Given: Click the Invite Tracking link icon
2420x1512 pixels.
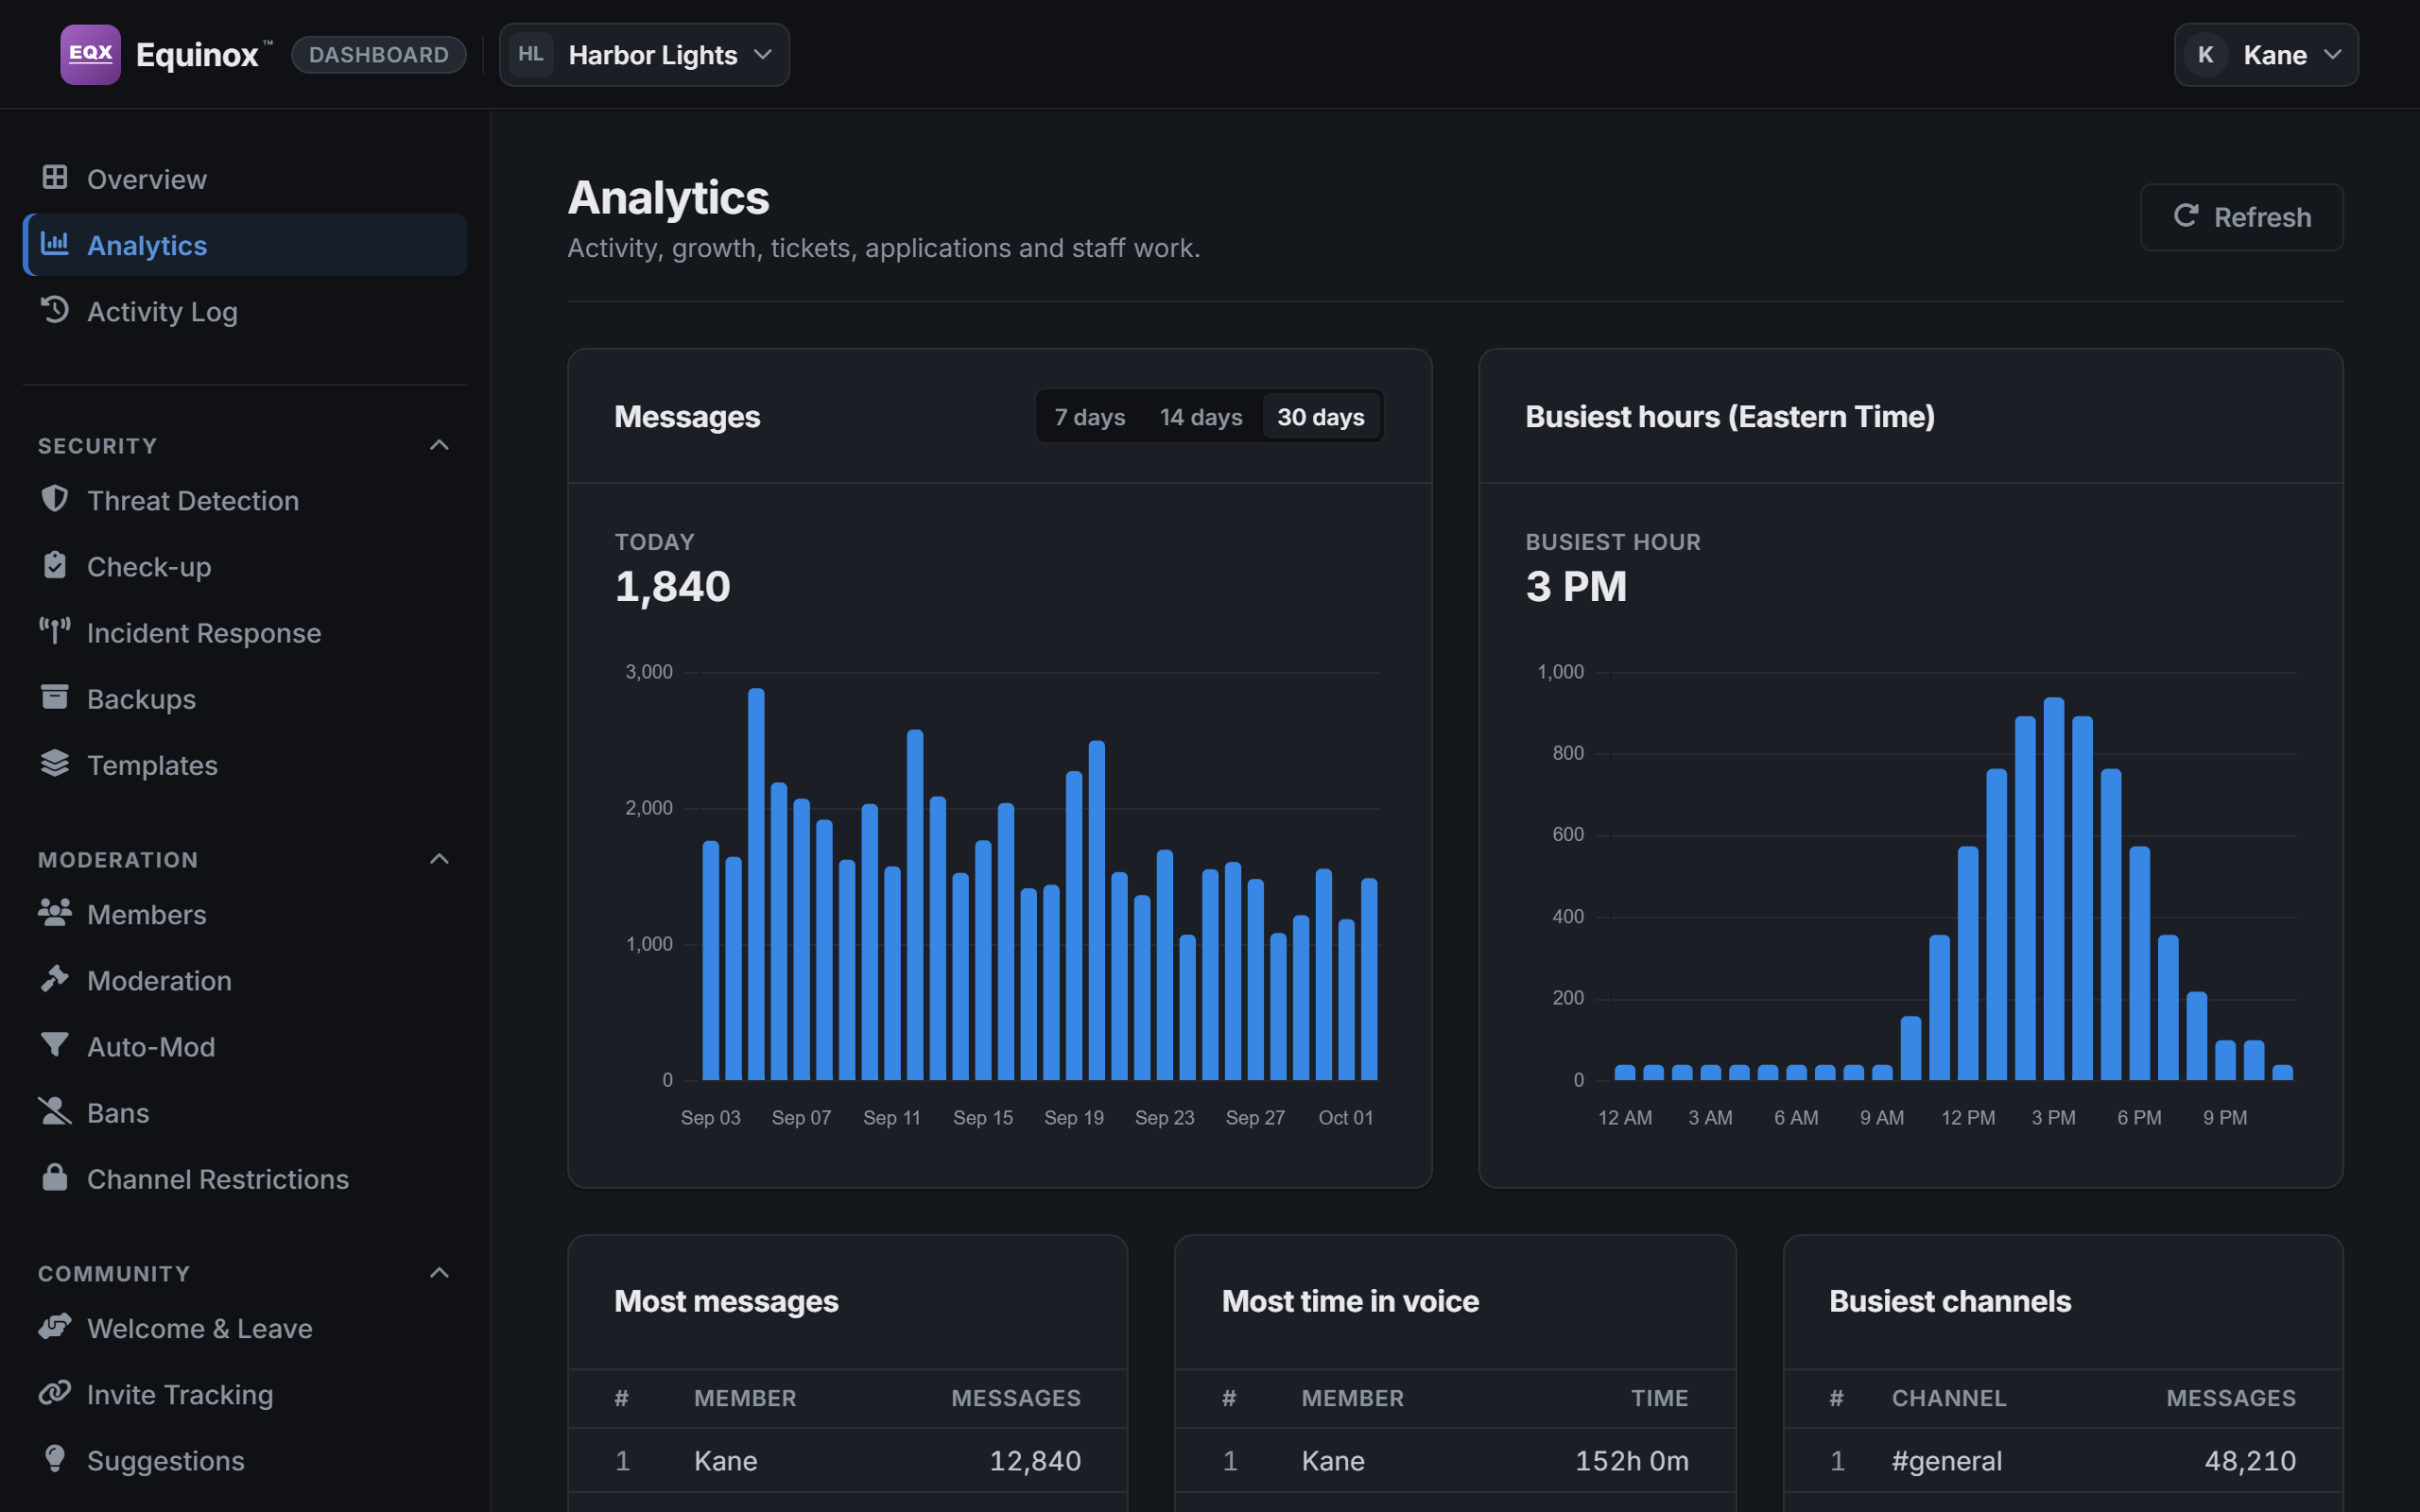Looking at the screenshot, I should 55,1393.
